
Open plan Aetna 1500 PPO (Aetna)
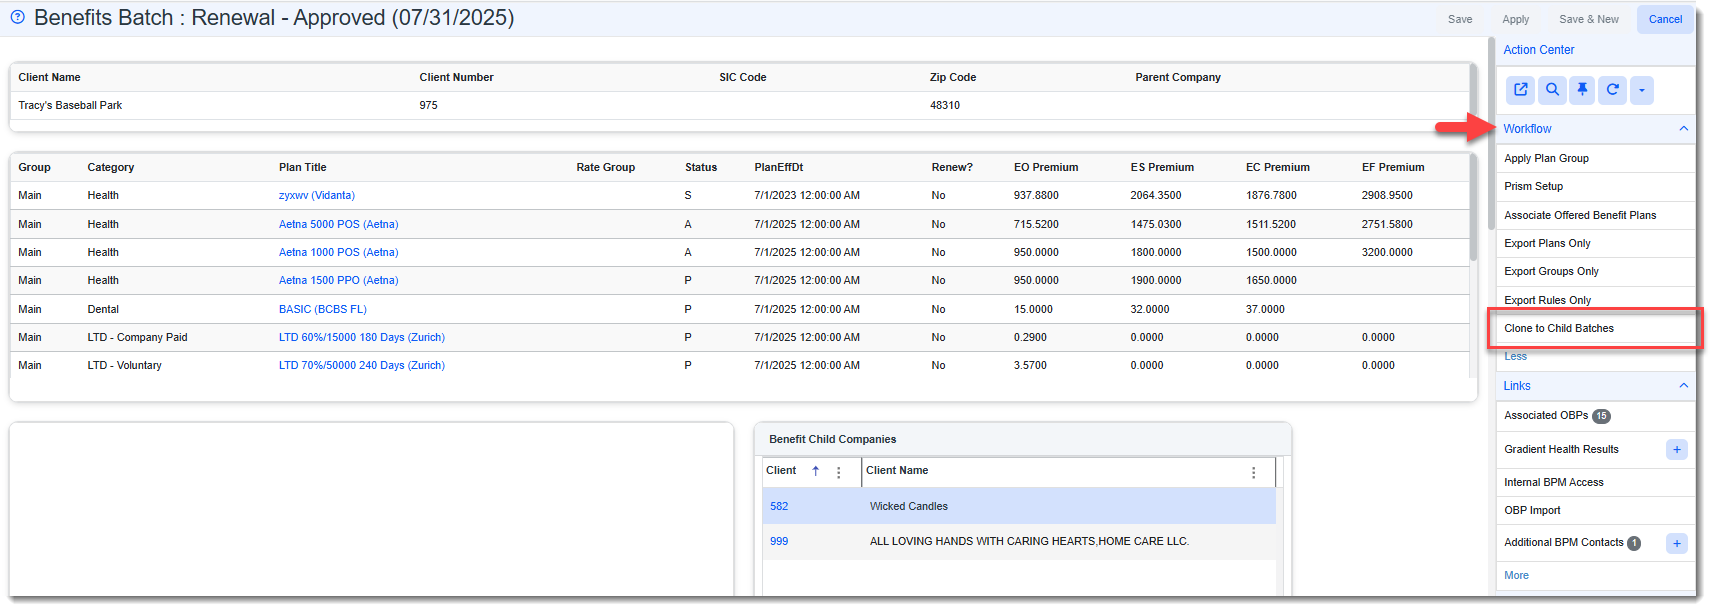coord(338,281)
